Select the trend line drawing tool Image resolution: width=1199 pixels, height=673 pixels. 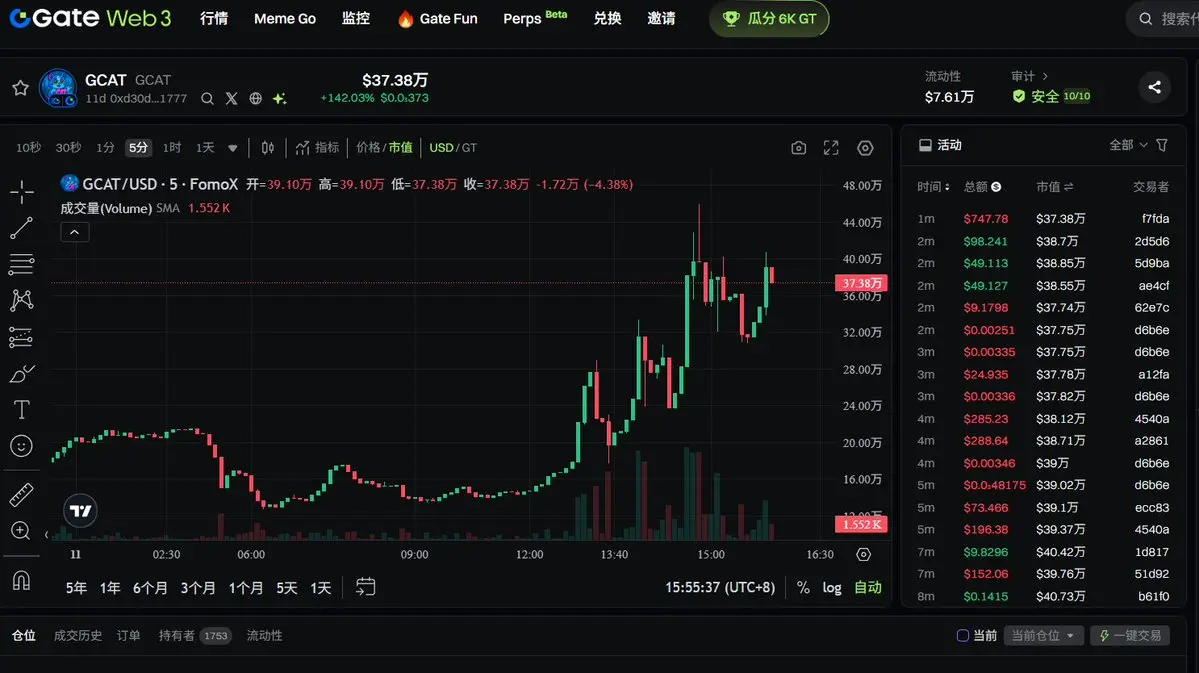point(21,228)
